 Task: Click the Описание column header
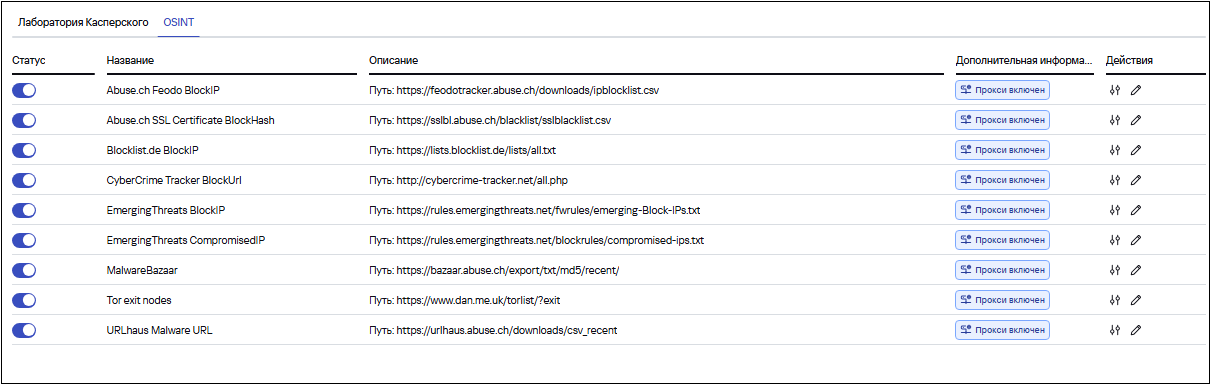point(393,60)
